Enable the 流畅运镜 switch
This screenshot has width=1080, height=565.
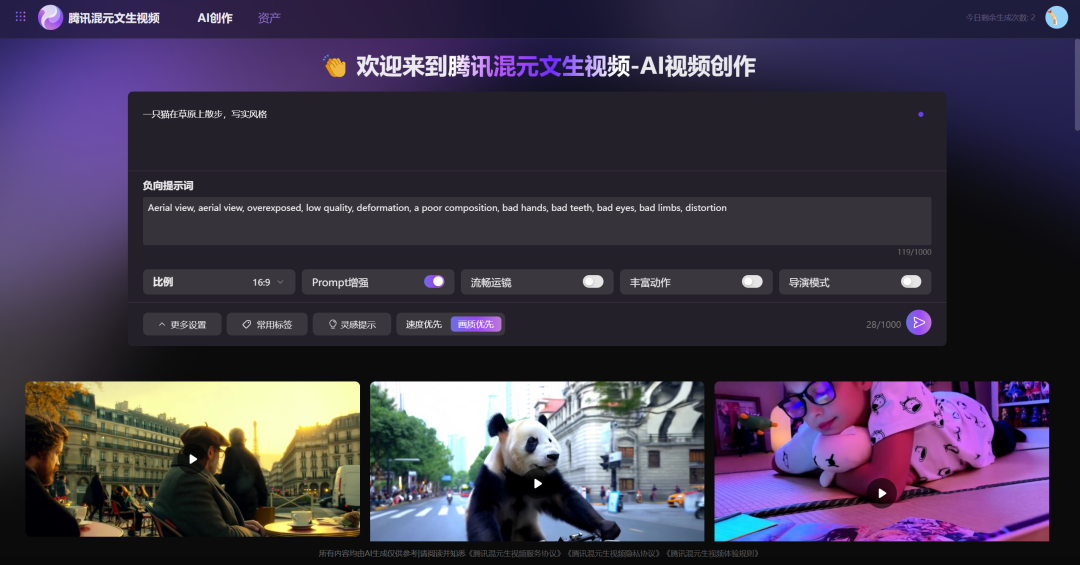tap(593, 282)
